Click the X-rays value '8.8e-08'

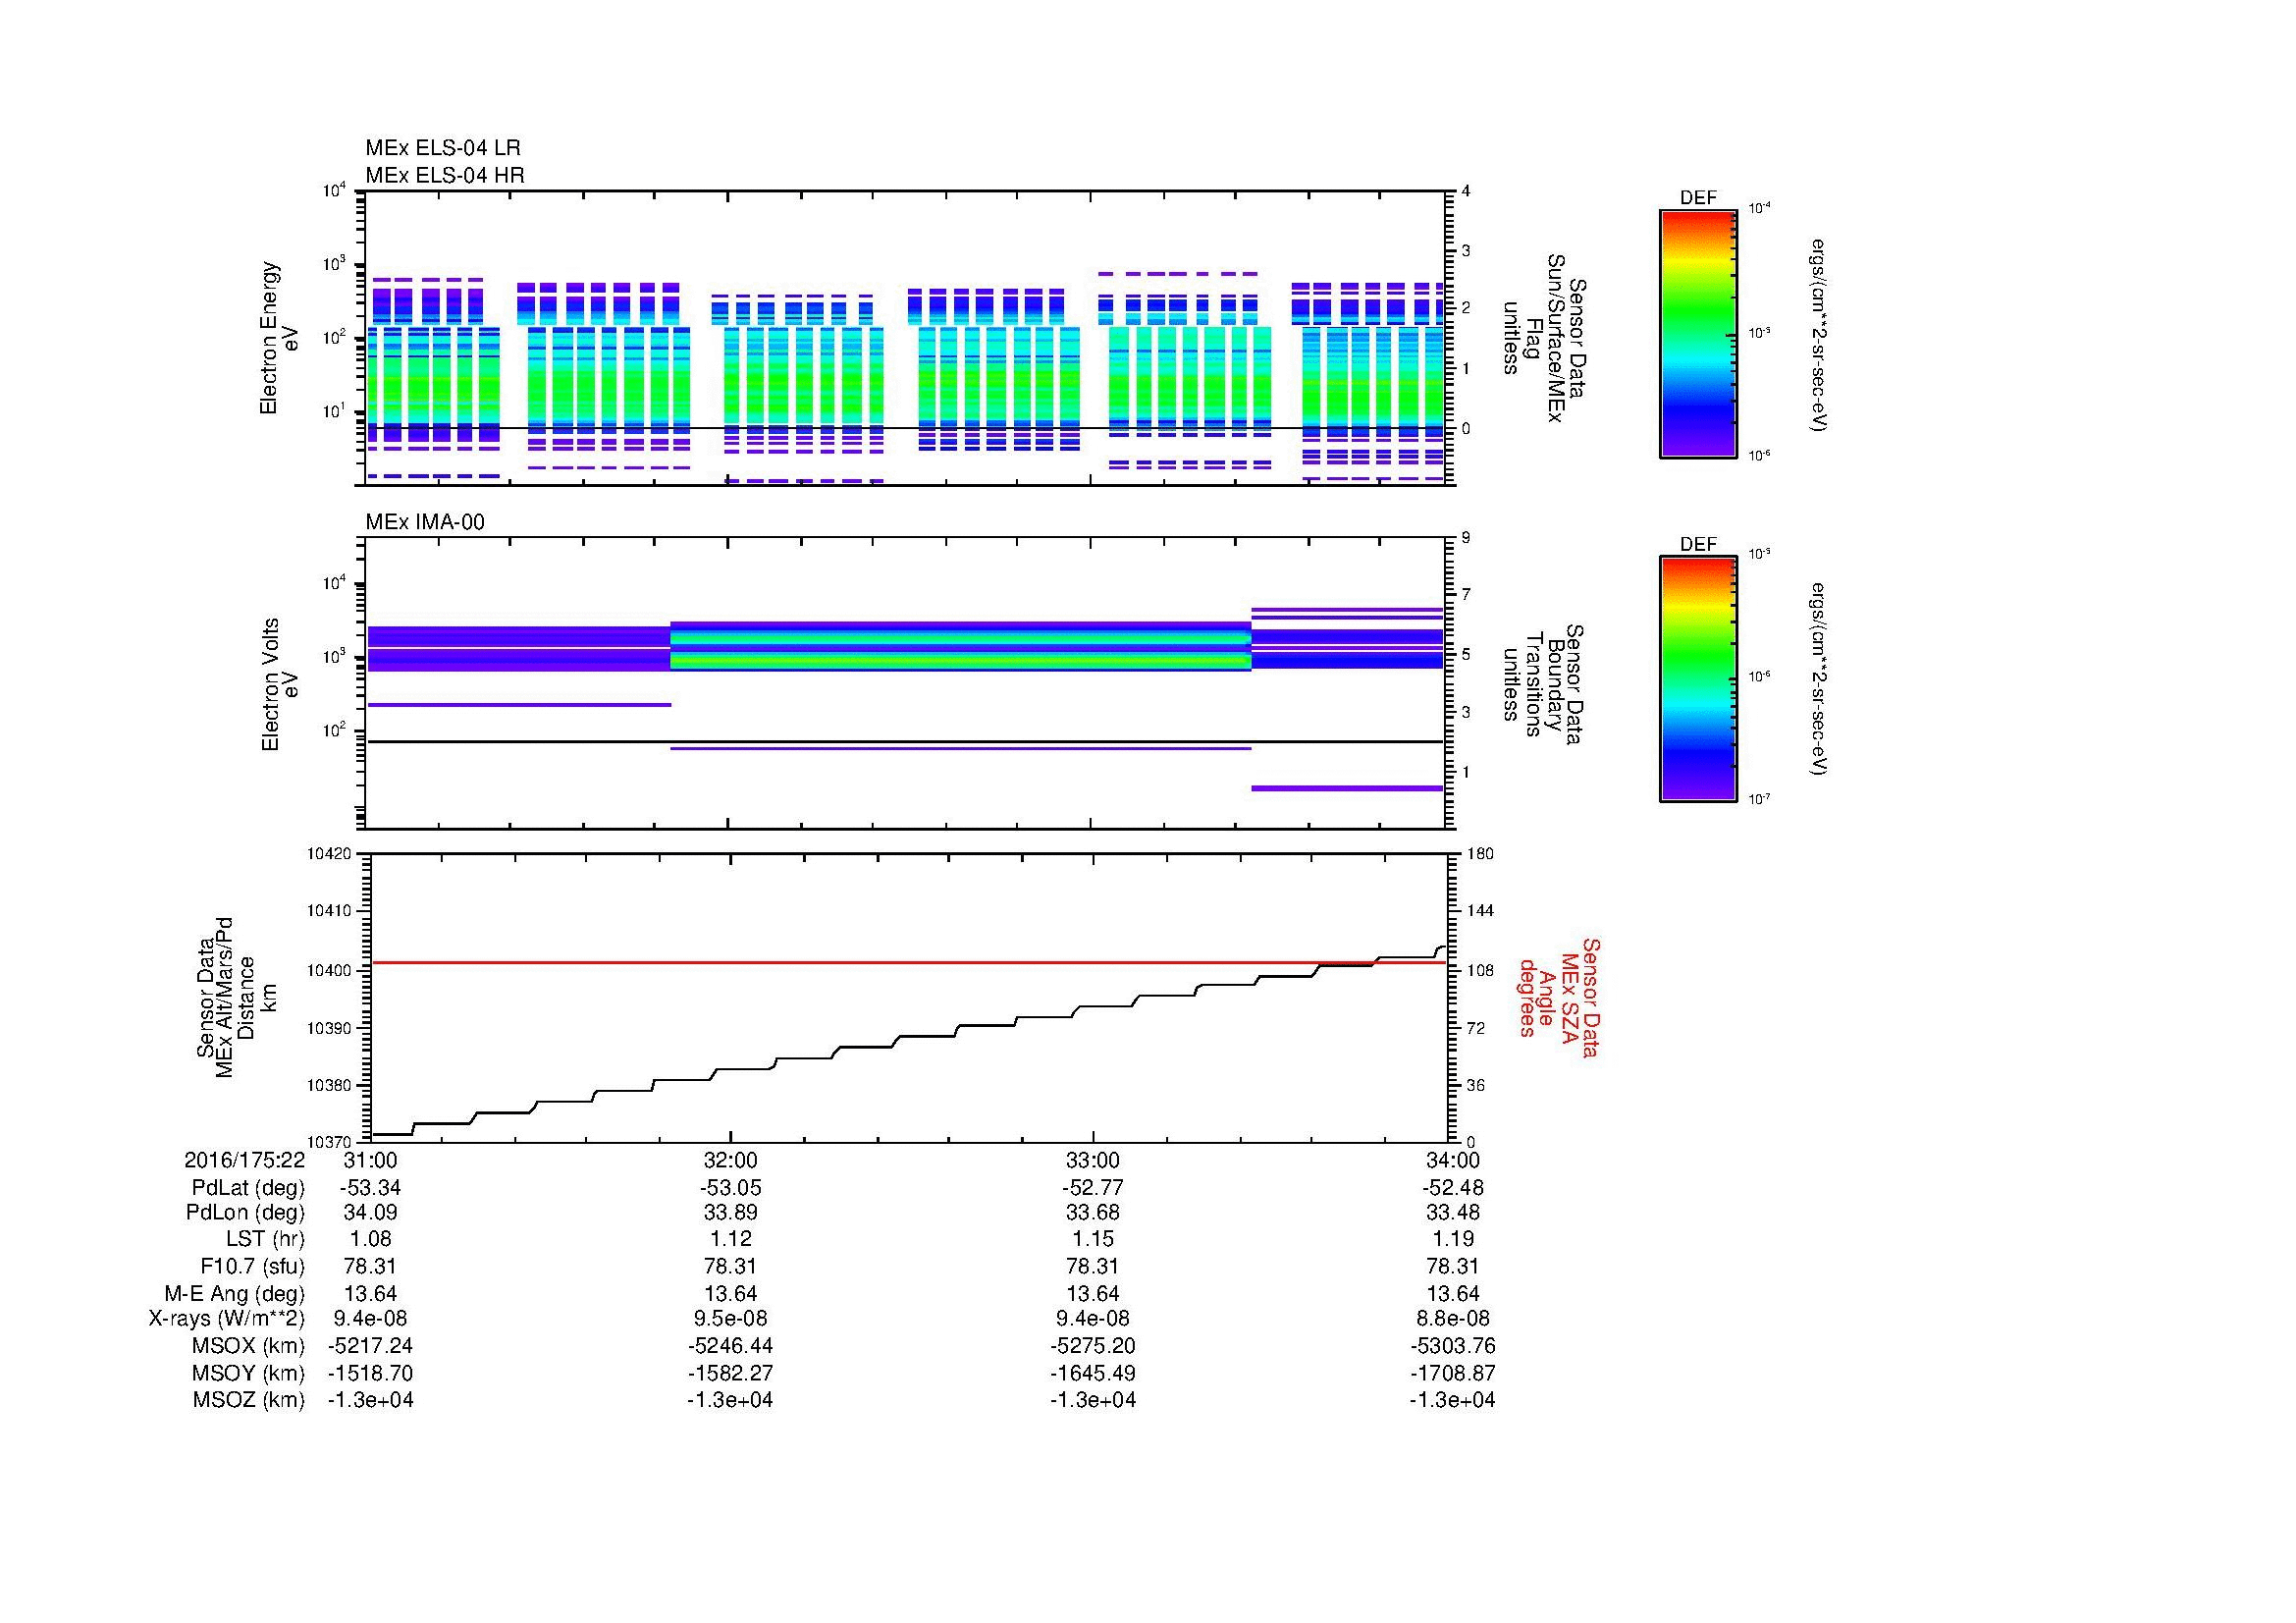pos(1452,1319)
